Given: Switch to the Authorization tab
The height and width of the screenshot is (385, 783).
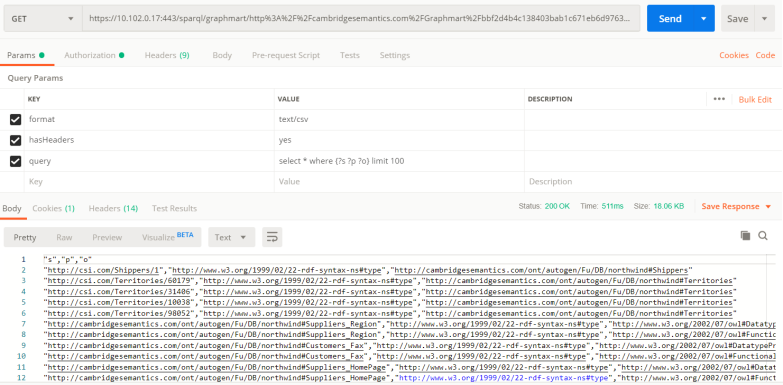Looking at the screenshot, I should tap(94, 55).
